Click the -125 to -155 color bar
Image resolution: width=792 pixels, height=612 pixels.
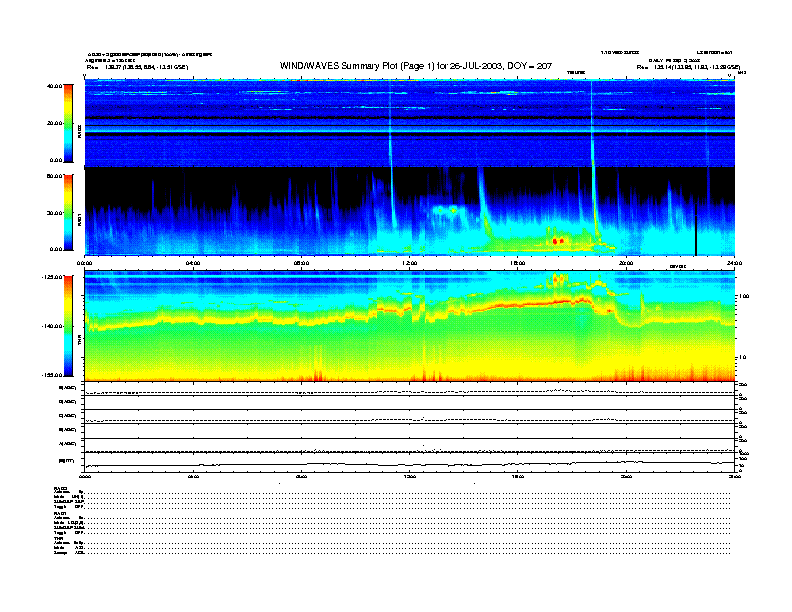click(68, 326)
